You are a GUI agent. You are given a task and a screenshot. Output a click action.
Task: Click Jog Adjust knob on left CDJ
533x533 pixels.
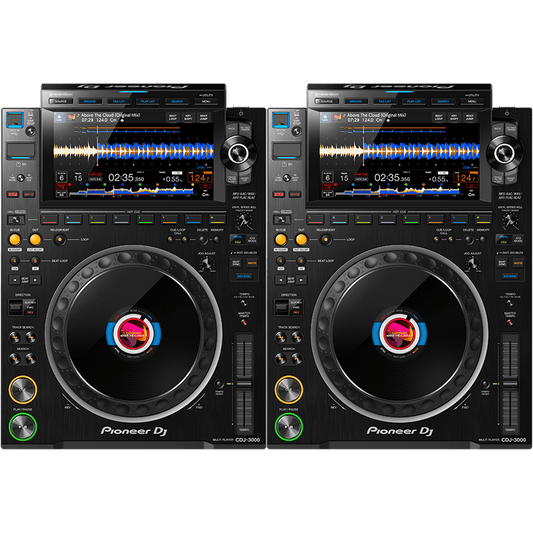tap(206, 263)
